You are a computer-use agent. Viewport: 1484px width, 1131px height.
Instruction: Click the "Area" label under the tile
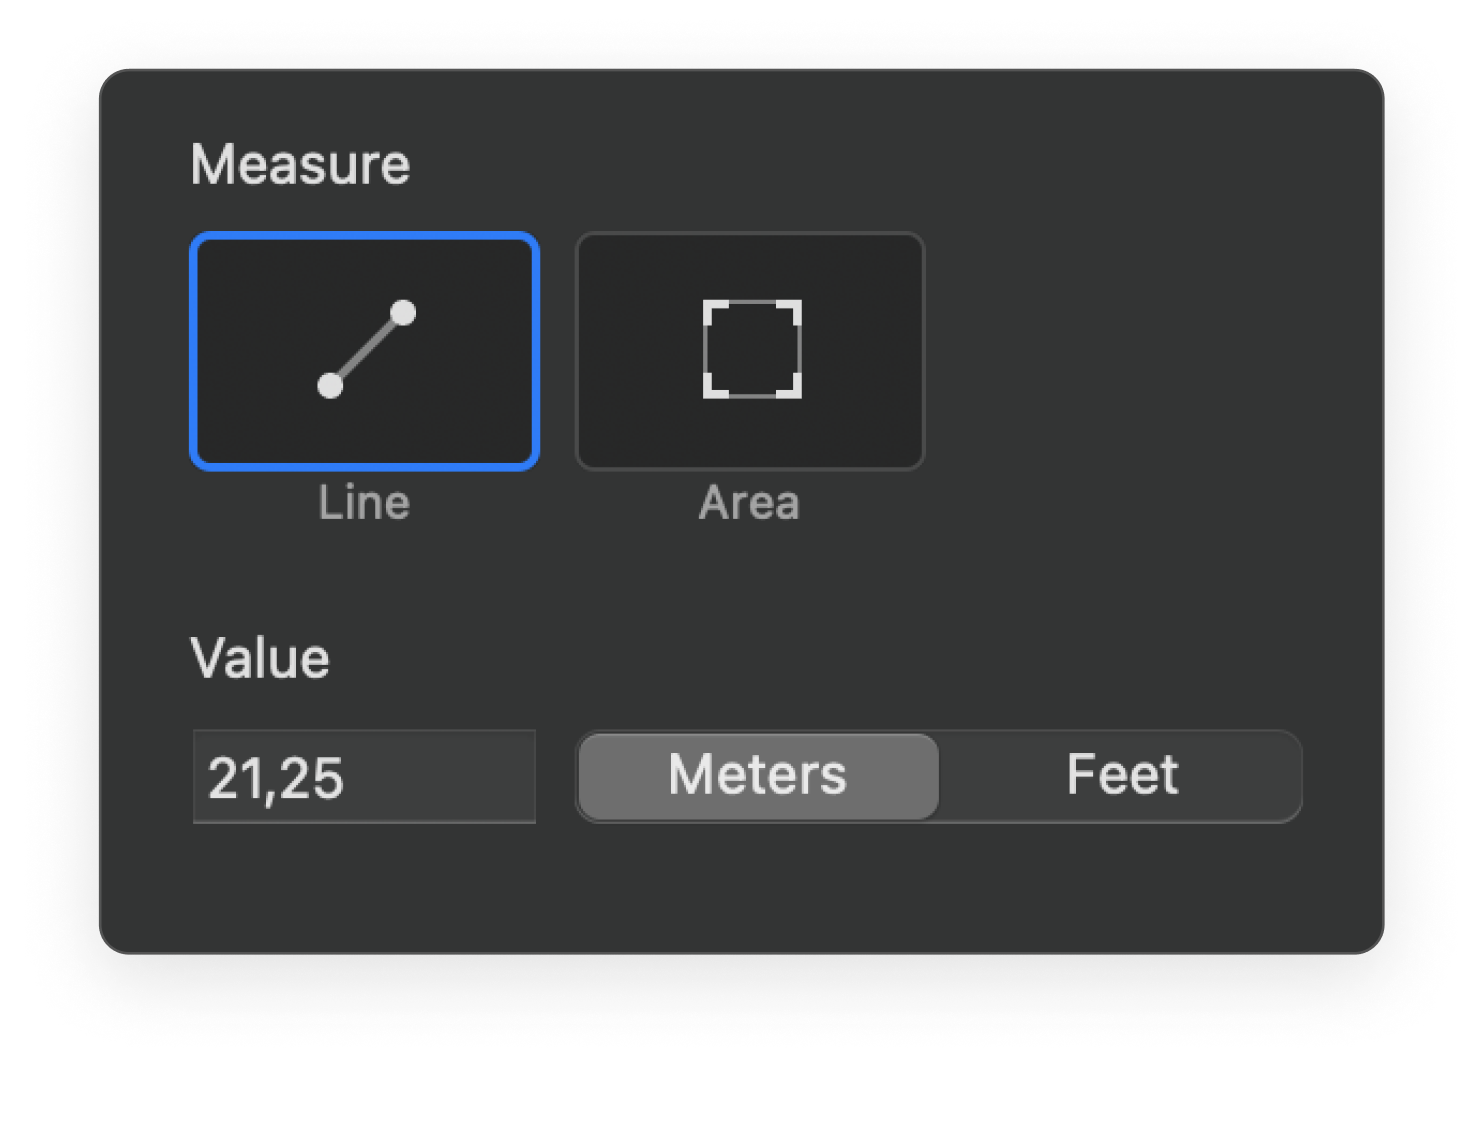pyautogui.click(x=749, y=503)
